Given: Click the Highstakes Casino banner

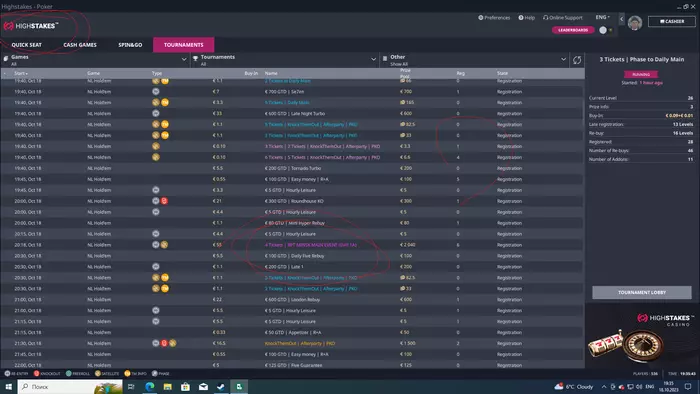Looking at the screenshot, I should click(642, 336).
